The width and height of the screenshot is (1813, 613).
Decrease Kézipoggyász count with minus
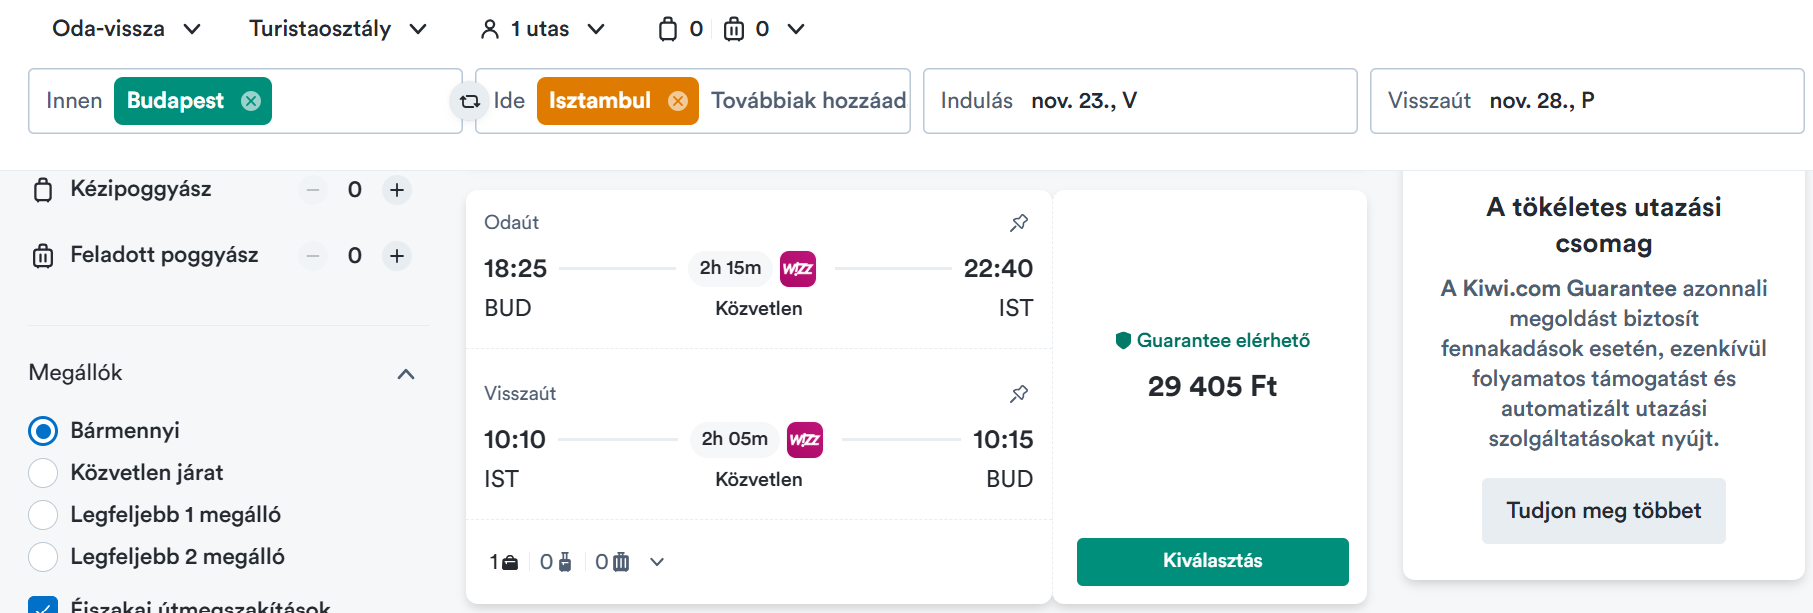coord(313,190)
